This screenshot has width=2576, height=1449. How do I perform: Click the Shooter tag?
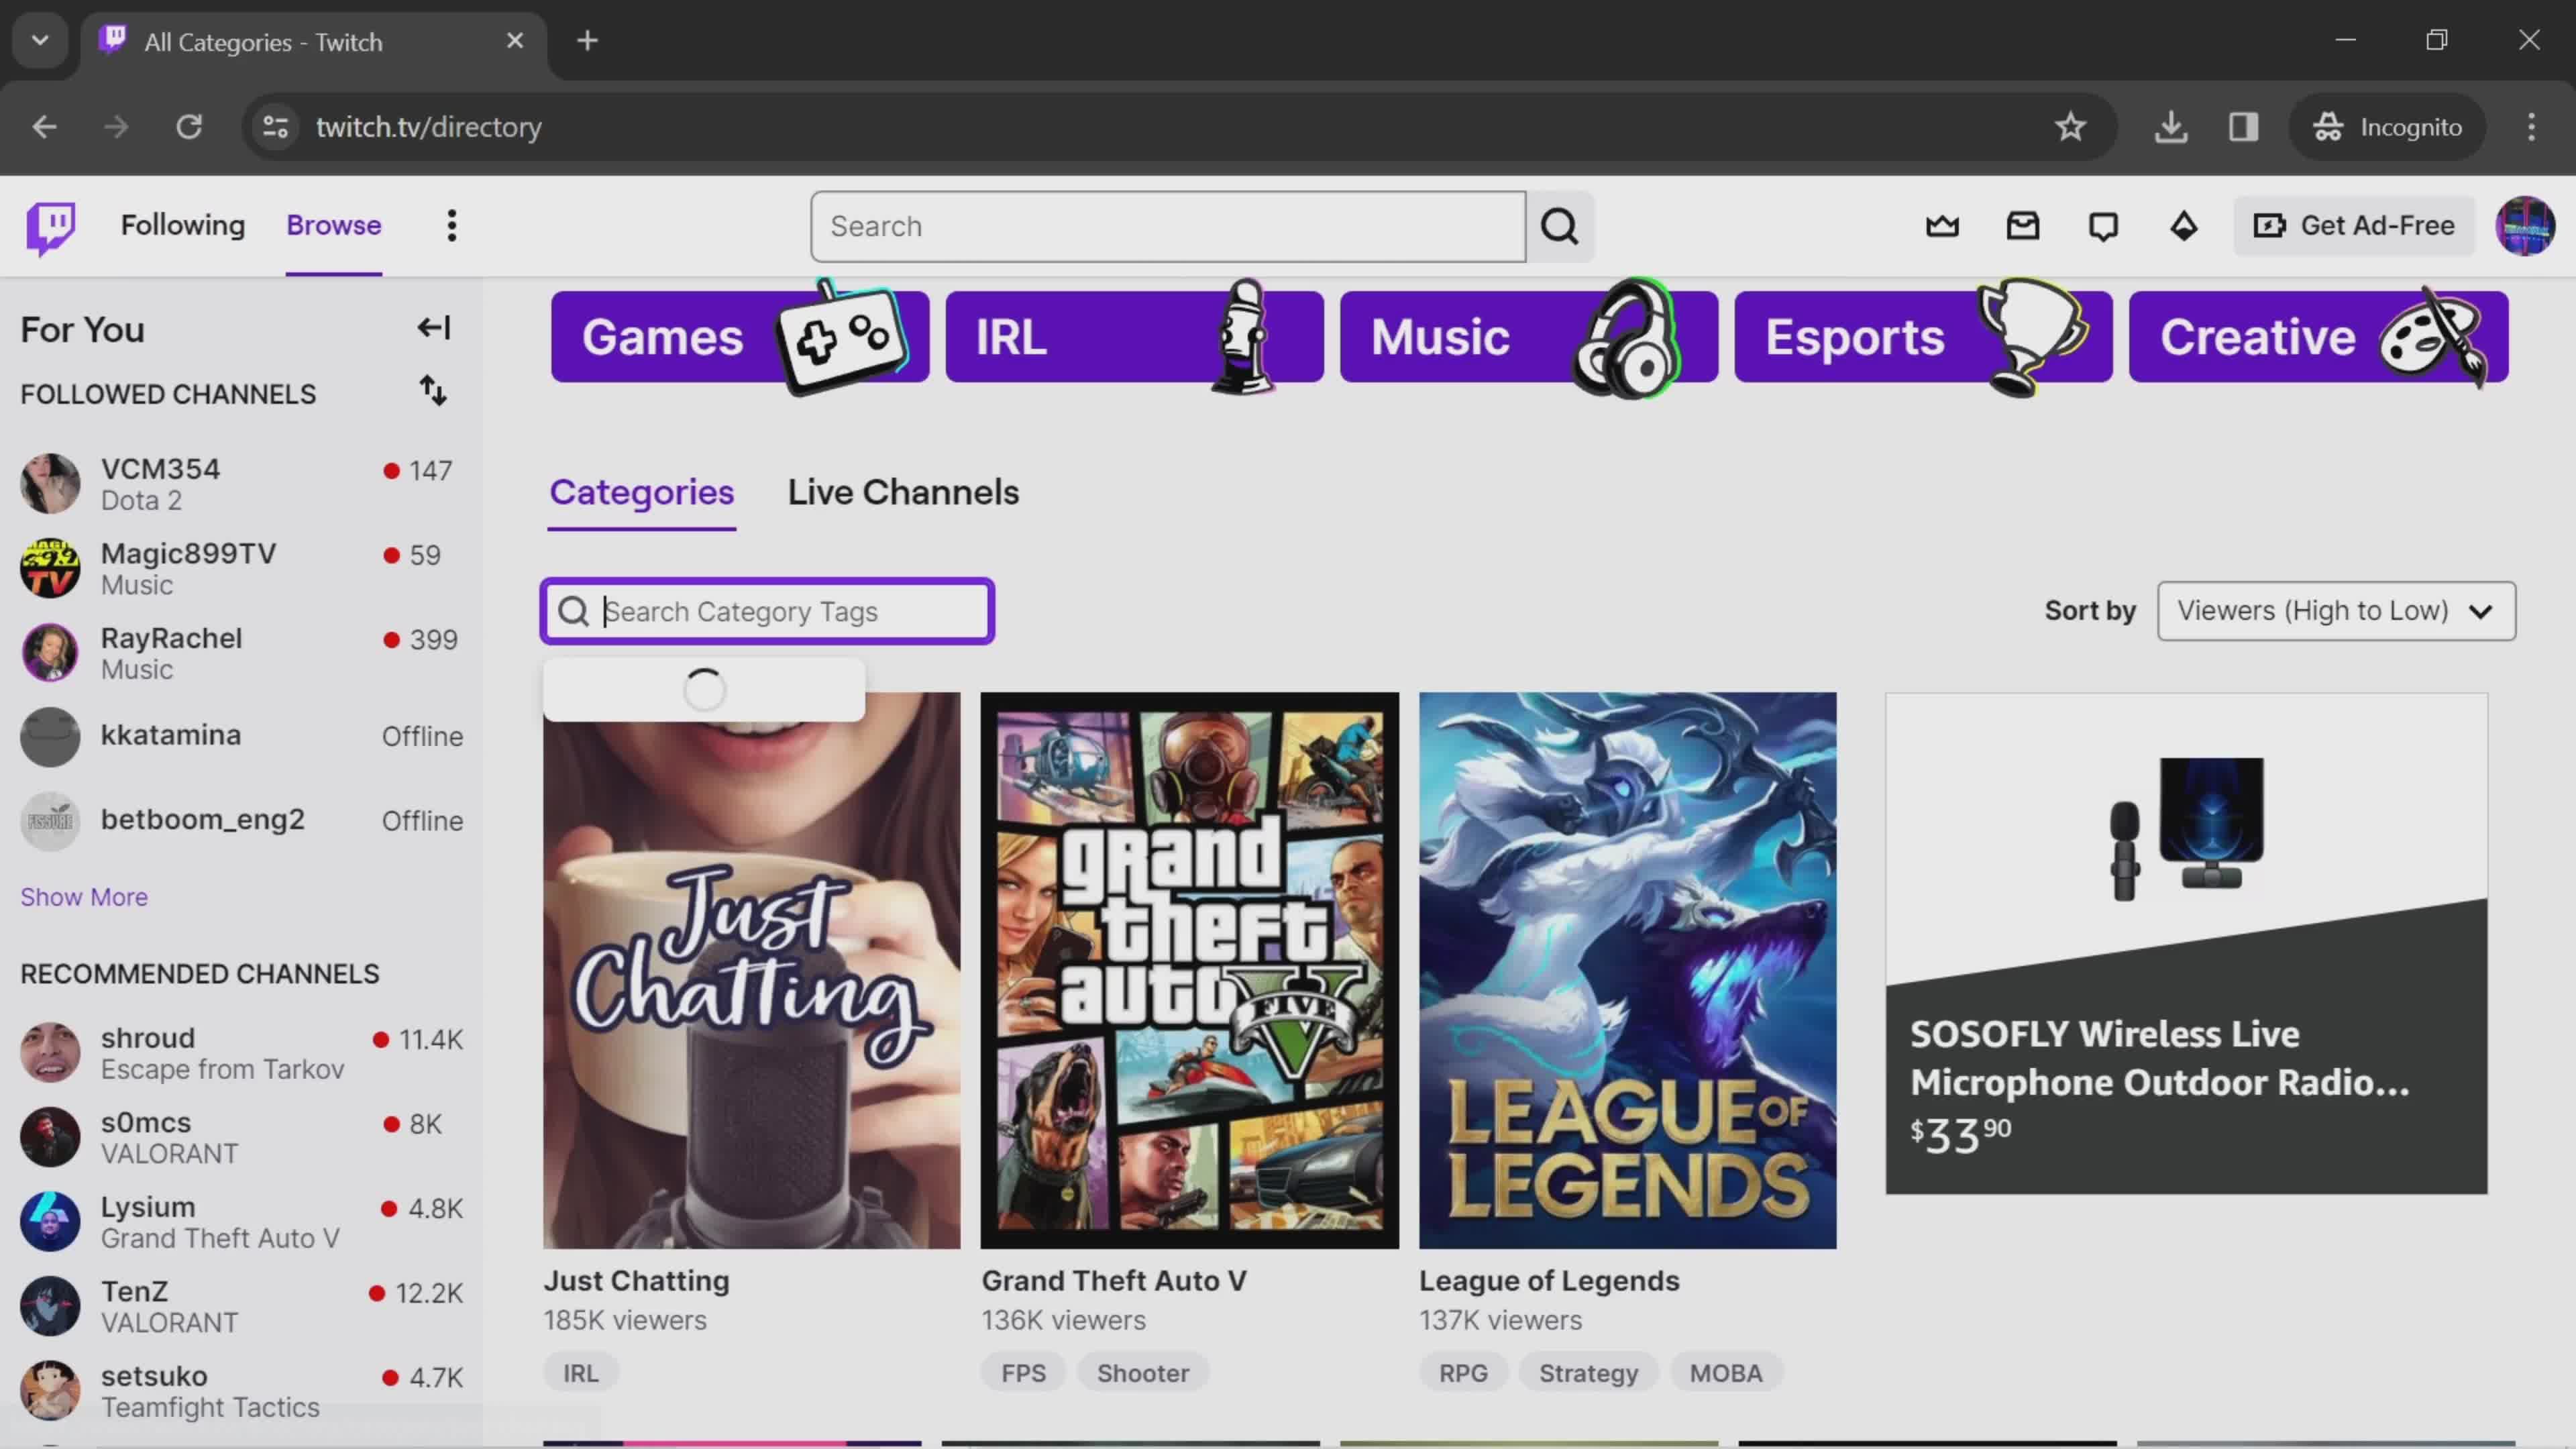pos(1143,1373)
